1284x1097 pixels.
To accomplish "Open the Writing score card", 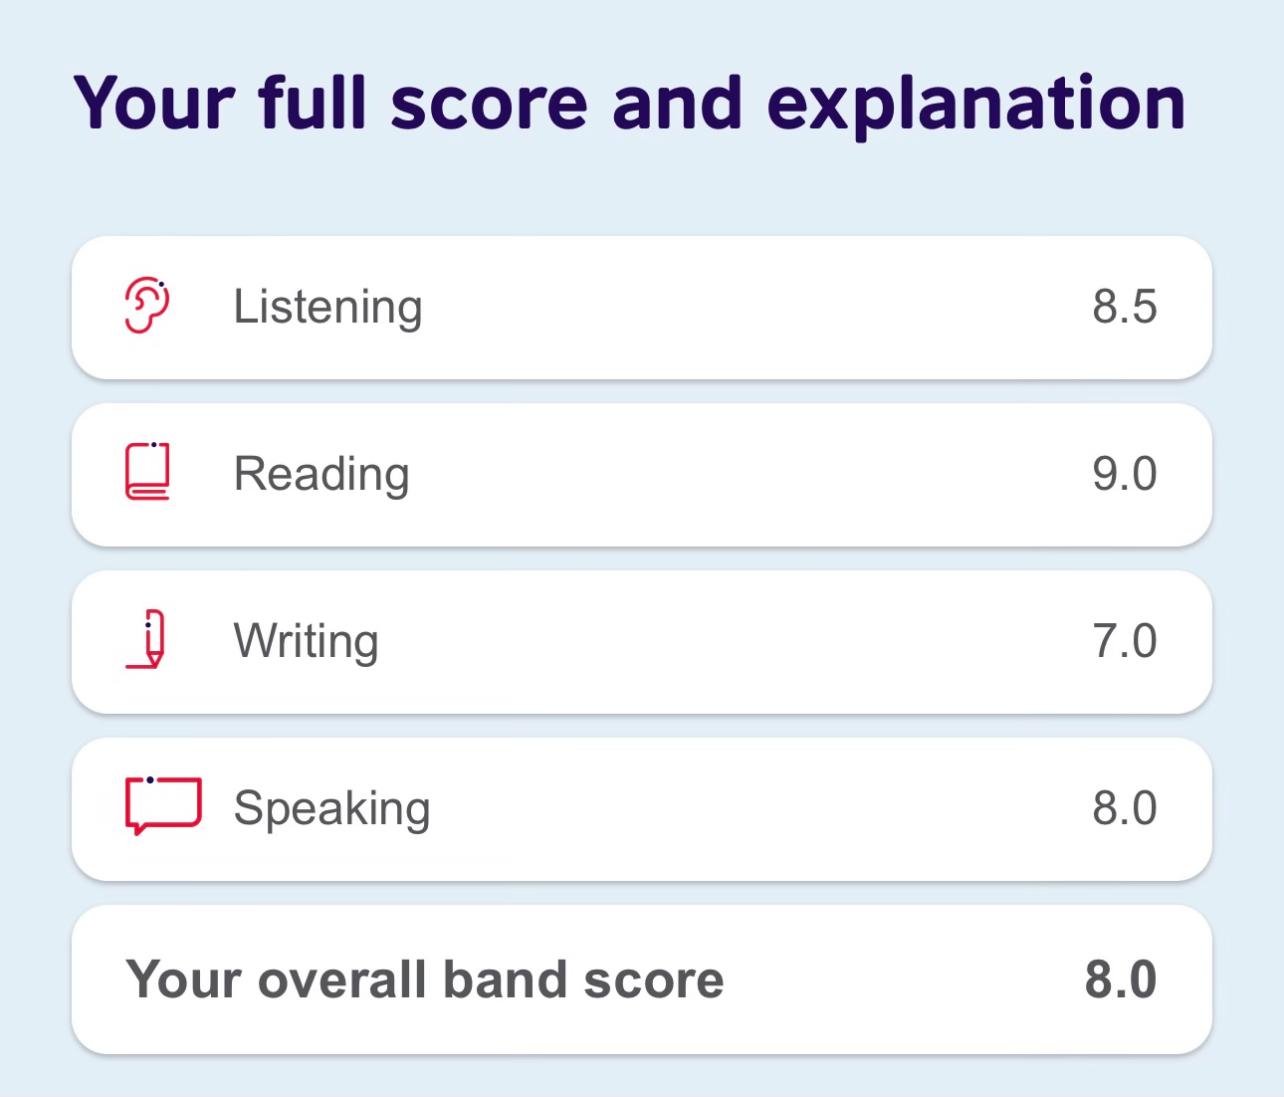I will tap(642, 641).
